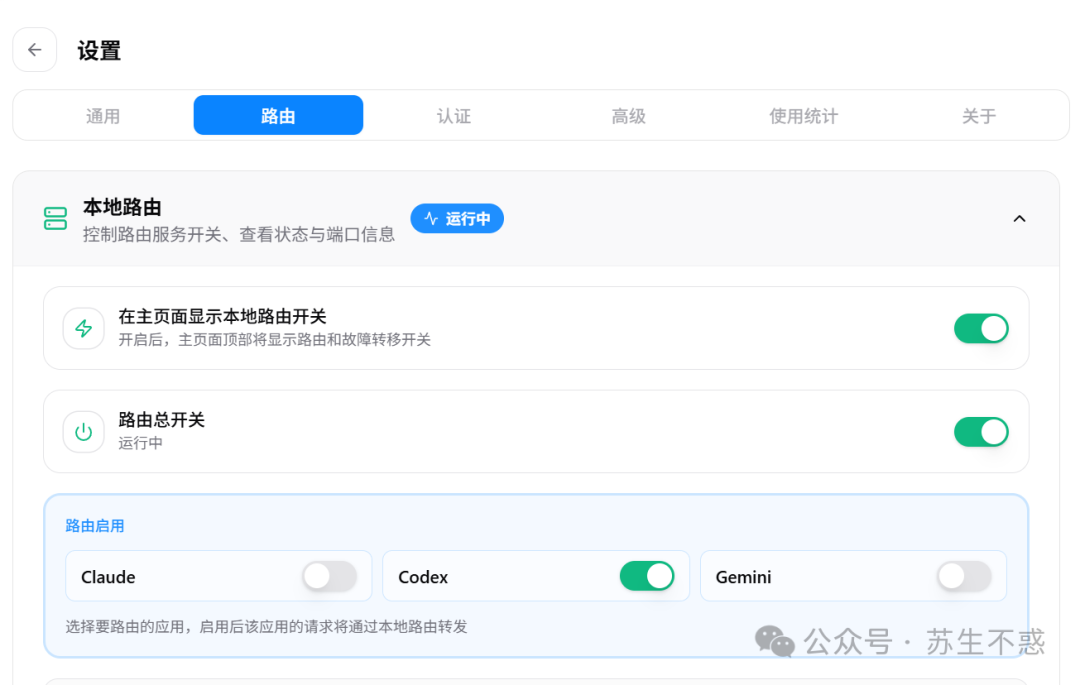The height and width of the screenshot is (685, 1080).
Task: Show the 使用统计 tab
Action: point(803,116)
